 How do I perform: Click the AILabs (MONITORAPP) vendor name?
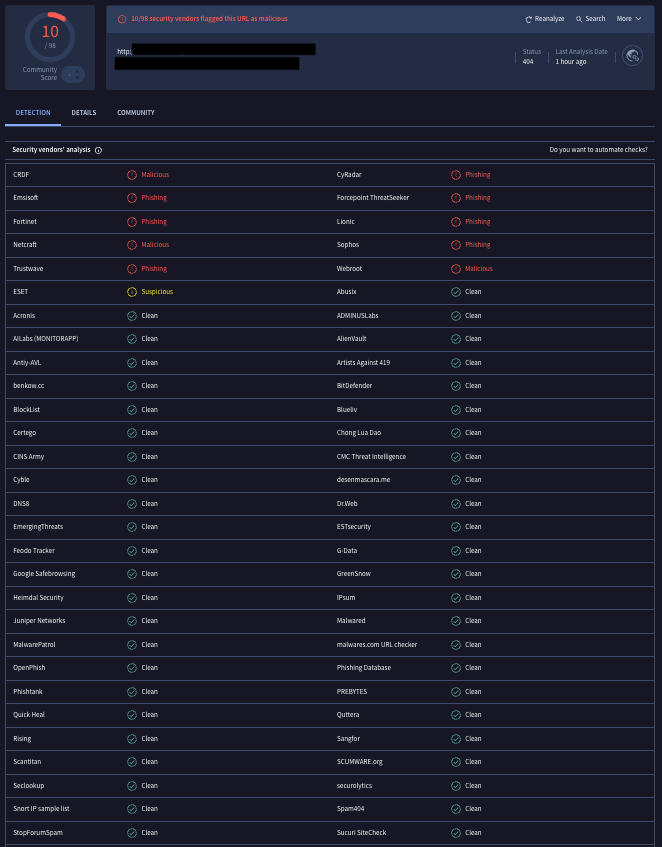[x=46, y=339]
